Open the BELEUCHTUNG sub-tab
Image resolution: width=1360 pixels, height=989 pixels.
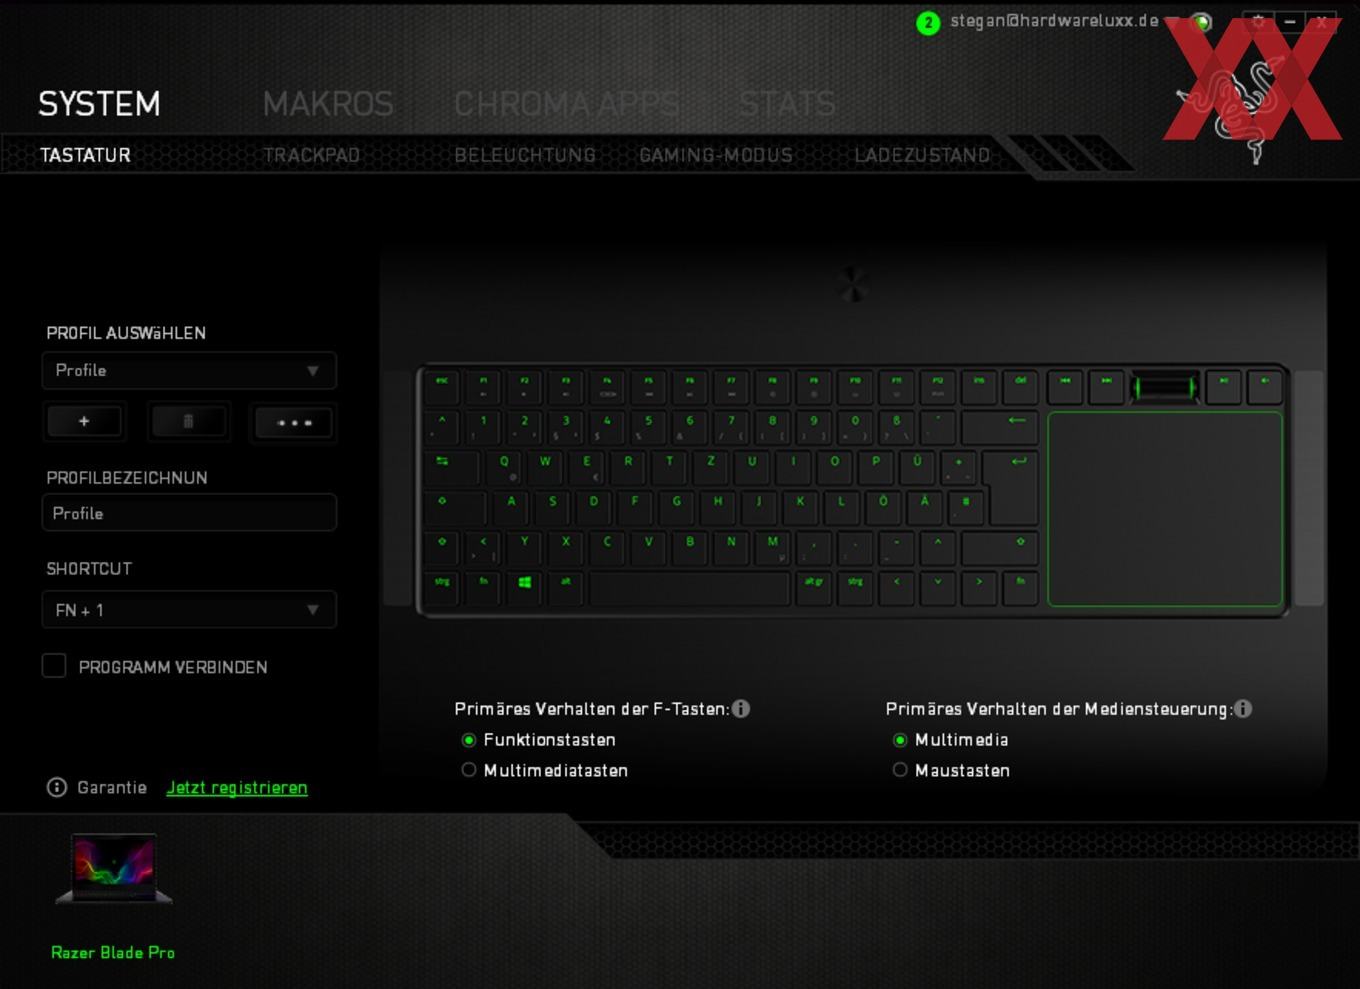[525, 155]
